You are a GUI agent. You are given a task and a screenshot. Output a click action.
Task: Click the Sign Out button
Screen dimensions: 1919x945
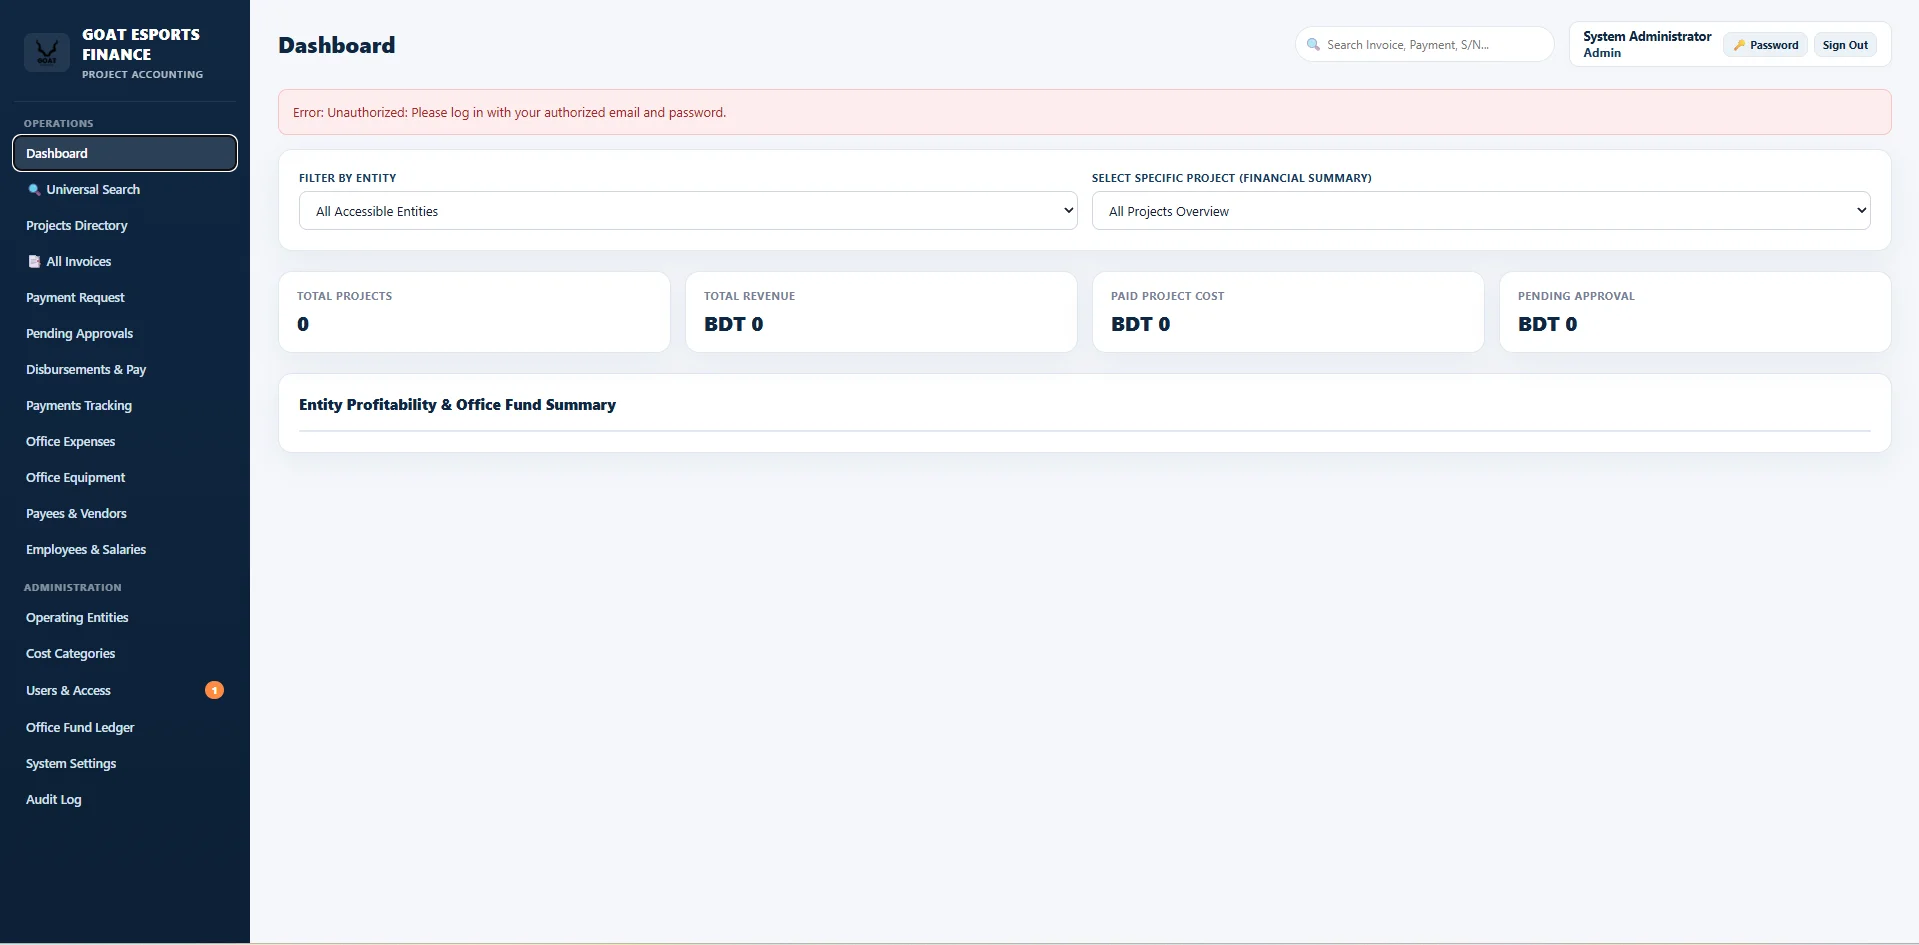[1845, 45]
